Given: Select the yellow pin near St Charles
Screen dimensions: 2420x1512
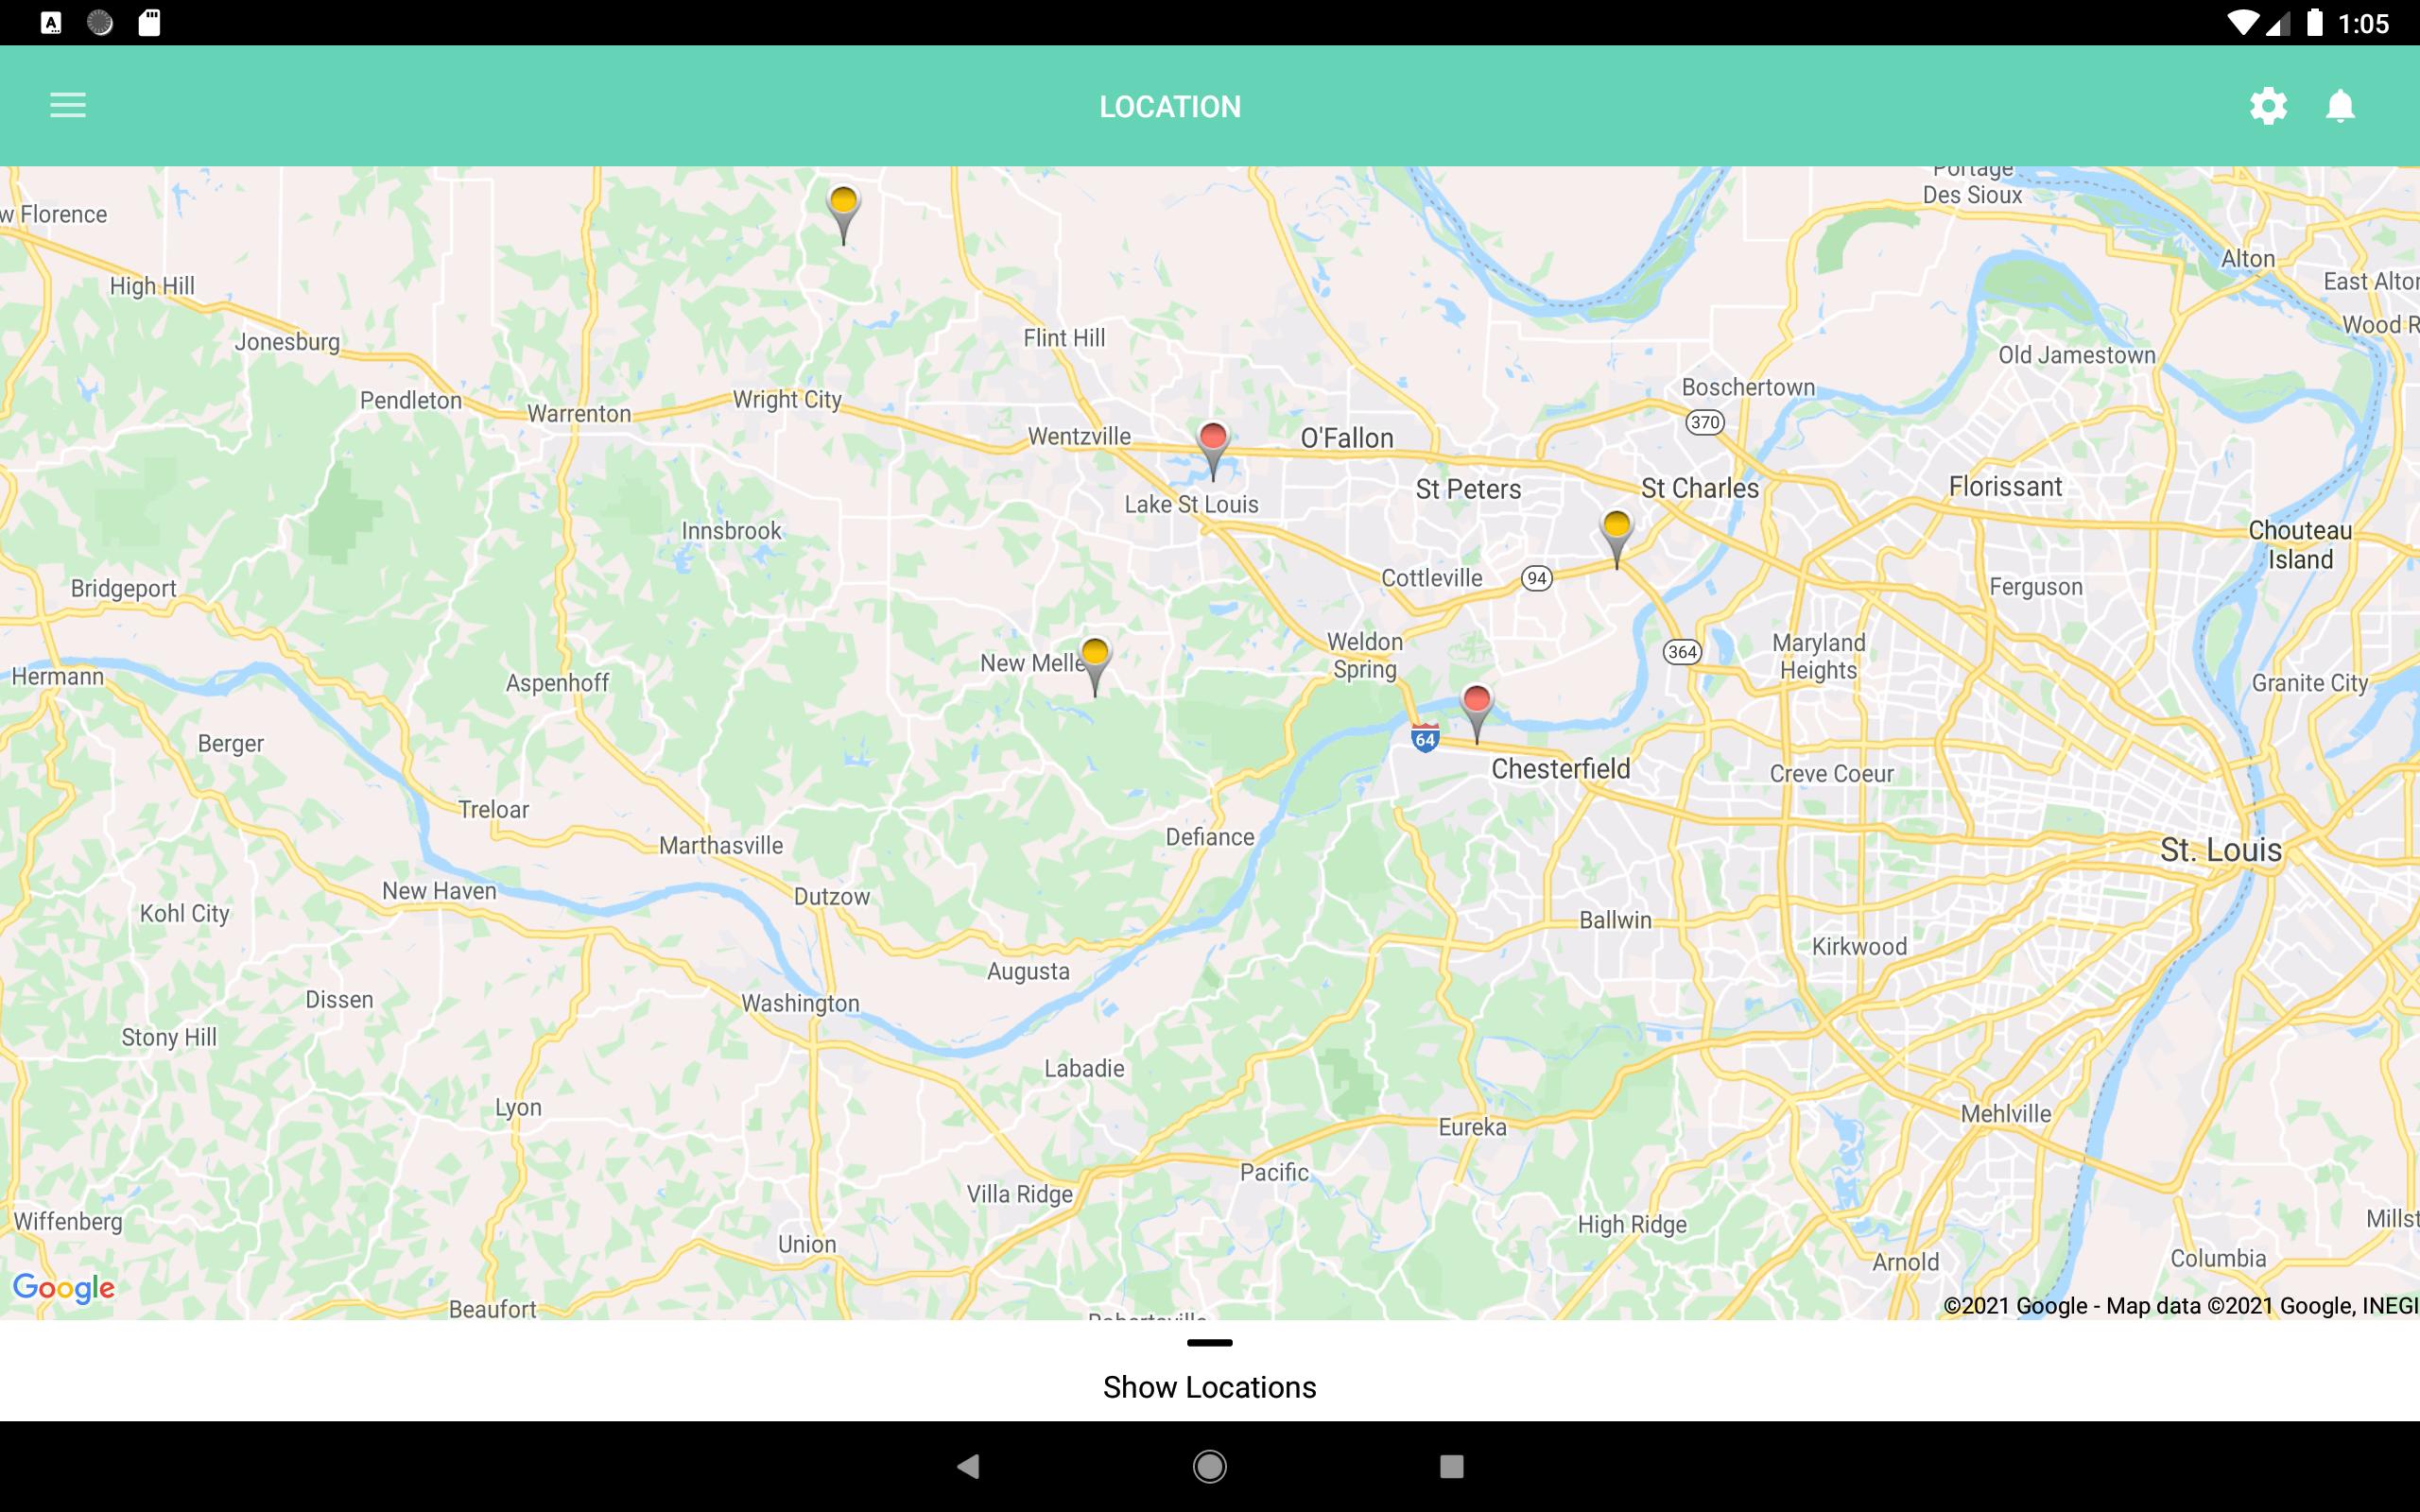Looking at the screenshot, I should (x=1617, y=540).
